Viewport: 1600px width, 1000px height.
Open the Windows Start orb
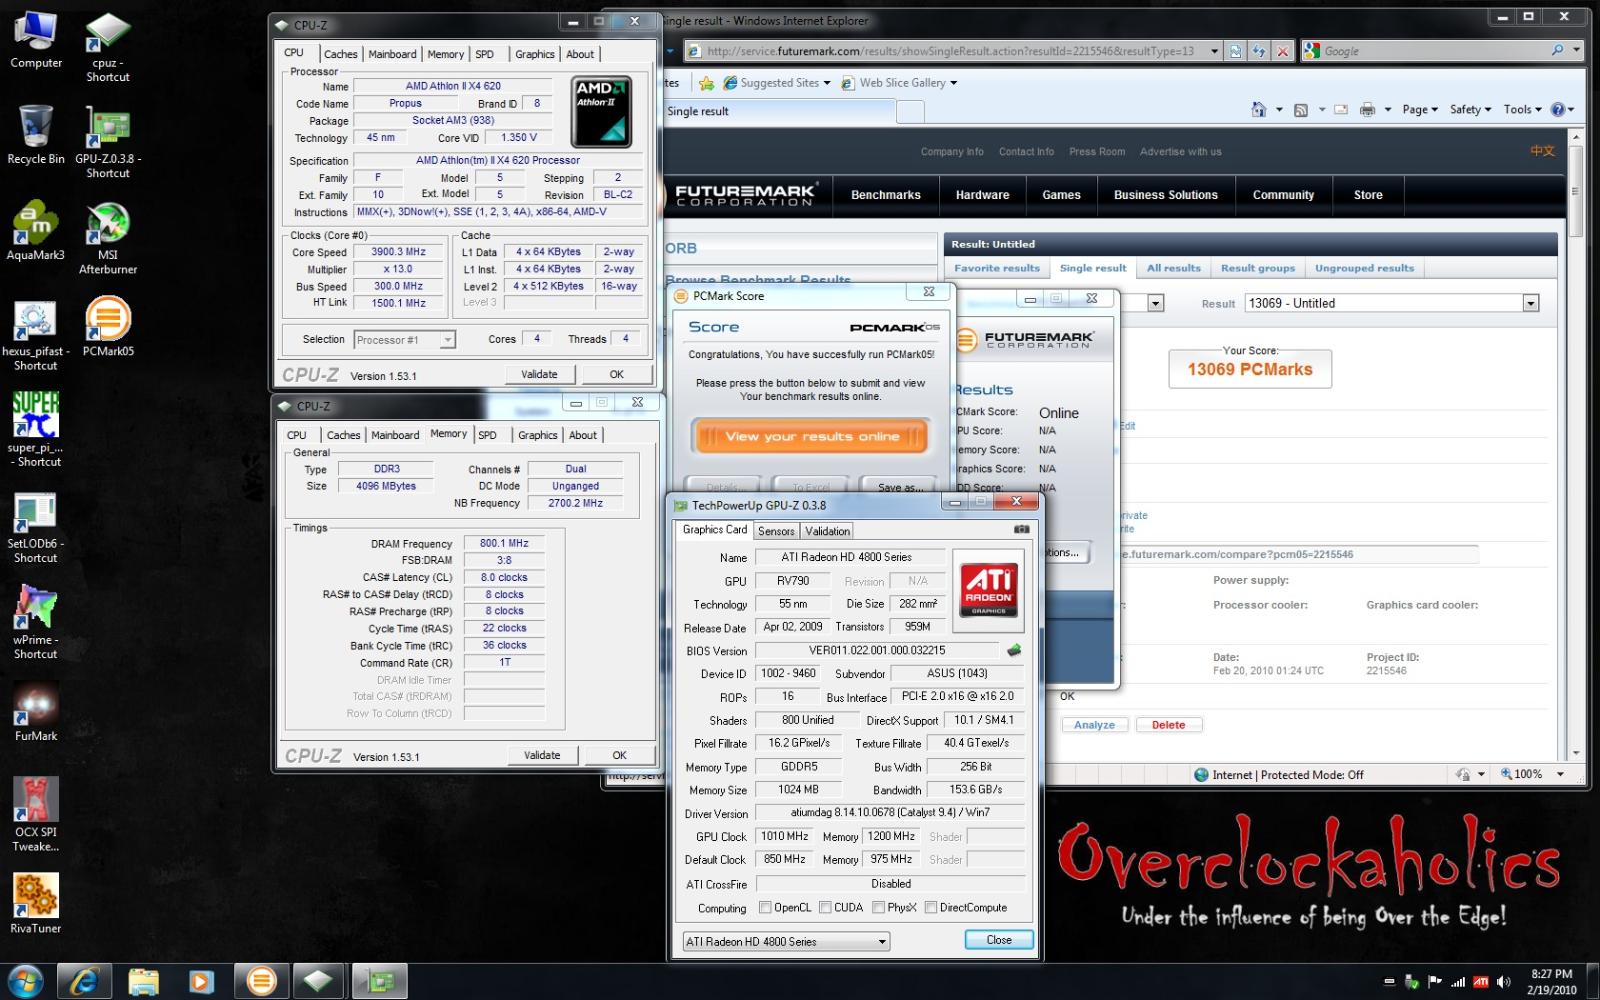pyautogui.click(x=25, y=981)
